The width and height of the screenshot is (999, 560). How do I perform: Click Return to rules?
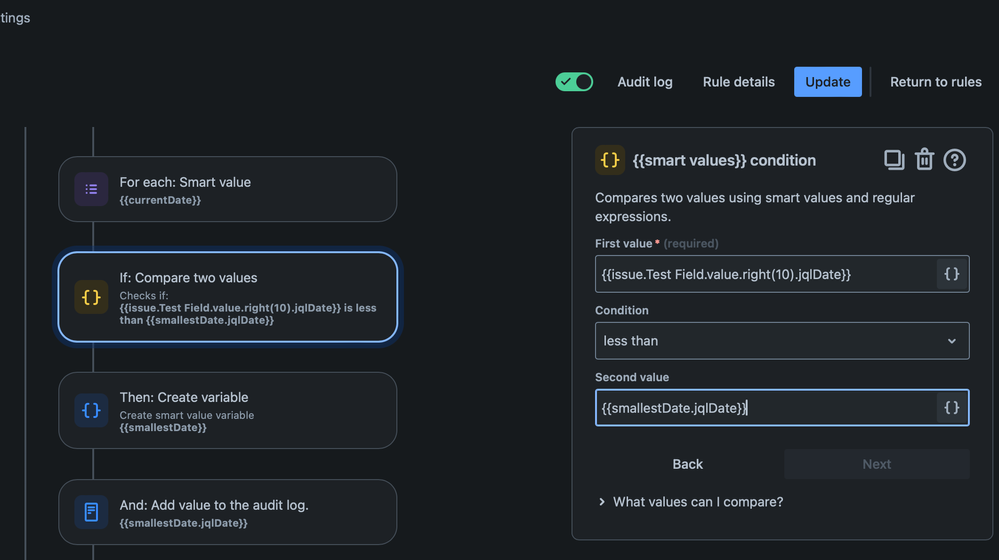click(935, 82)
